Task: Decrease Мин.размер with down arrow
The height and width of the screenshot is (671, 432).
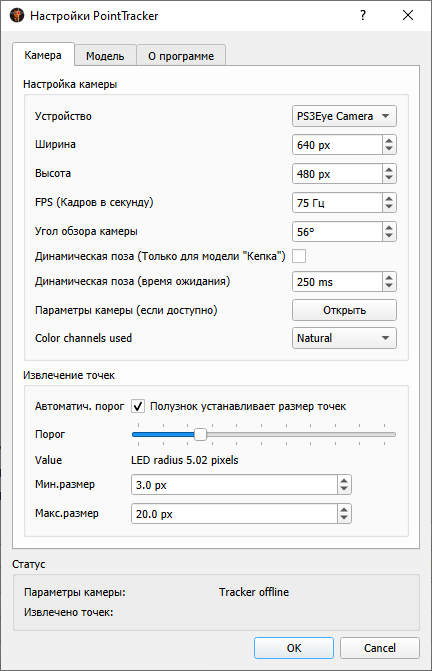Action: click(344, 490)
